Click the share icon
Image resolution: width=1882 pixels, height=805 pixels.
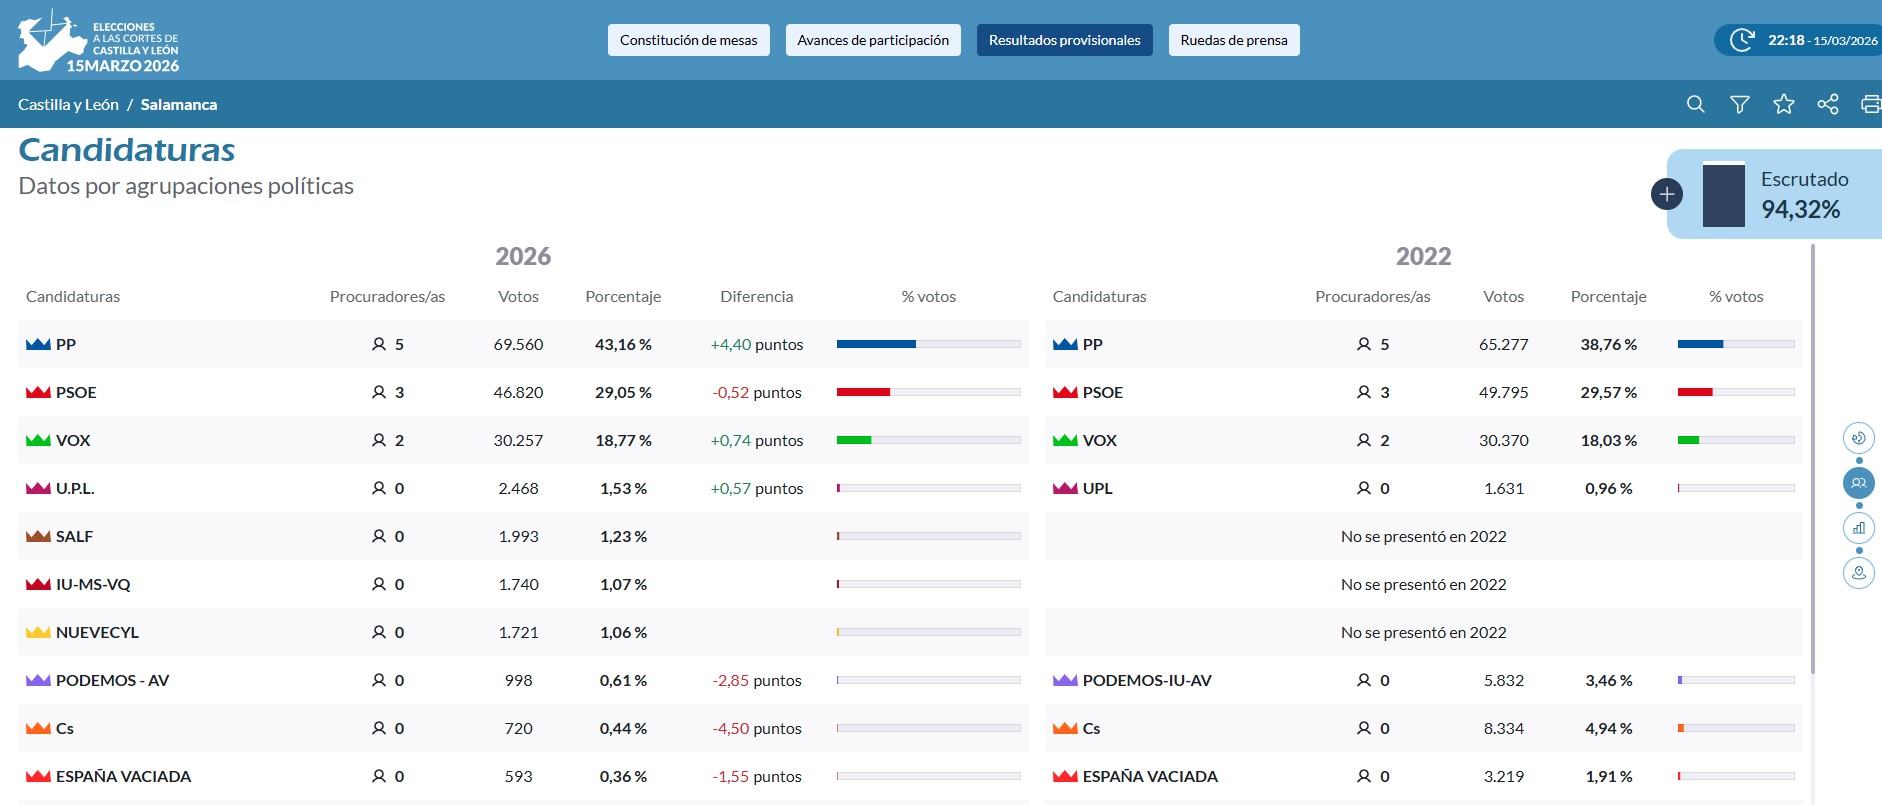pyautogui.click(x=1827, y=104)
